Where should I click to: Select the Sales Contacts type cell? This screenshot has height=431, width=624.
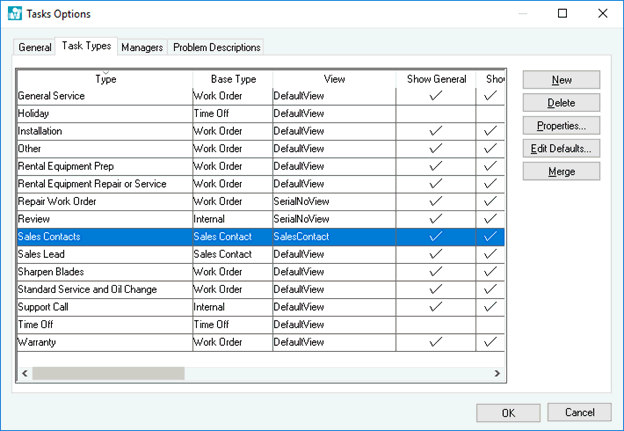(105, 236)
